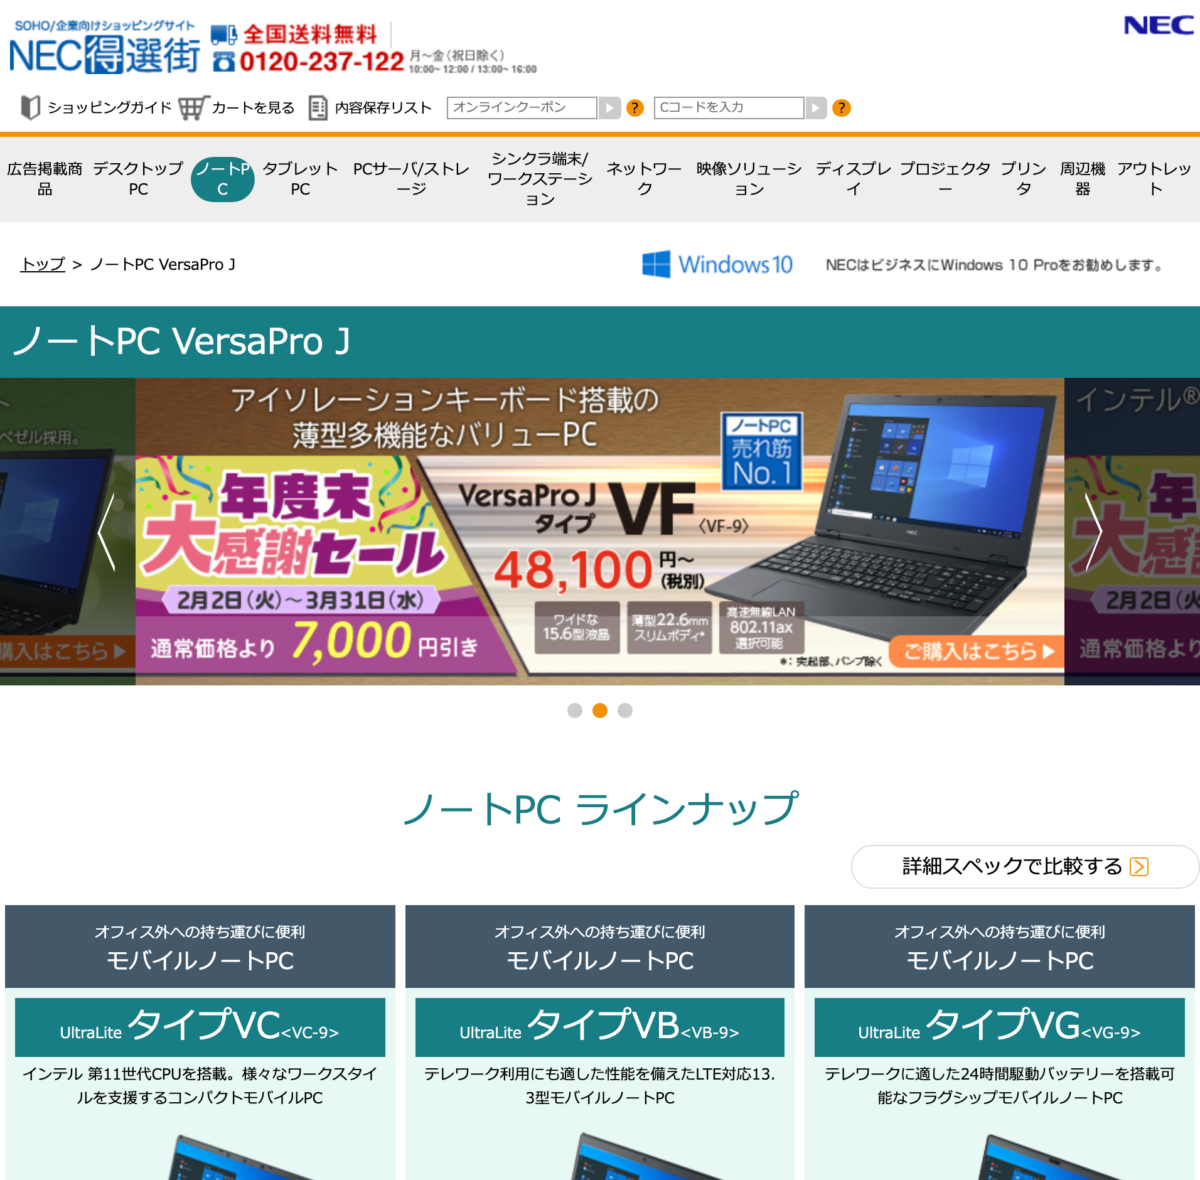Click the shopping cart icon
This screenshot has height=1180, width=1200.
tap(193, 107)
